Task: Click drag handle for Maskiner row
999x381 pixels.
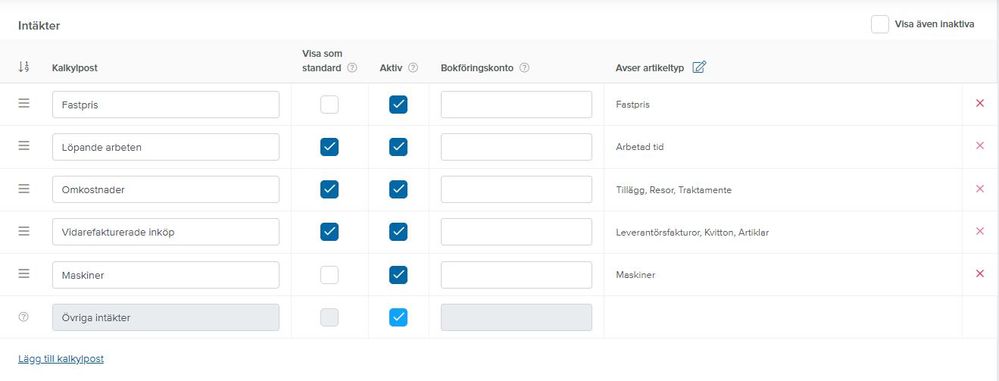Action: click(x=24, y=274)
